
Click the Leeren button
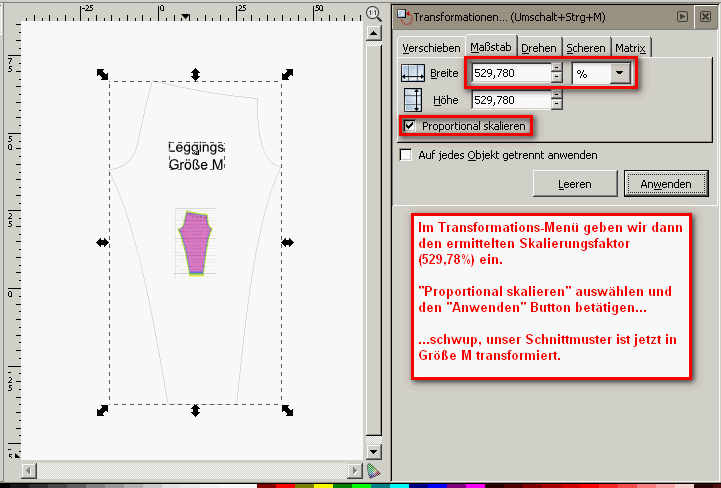coord(574,184)
